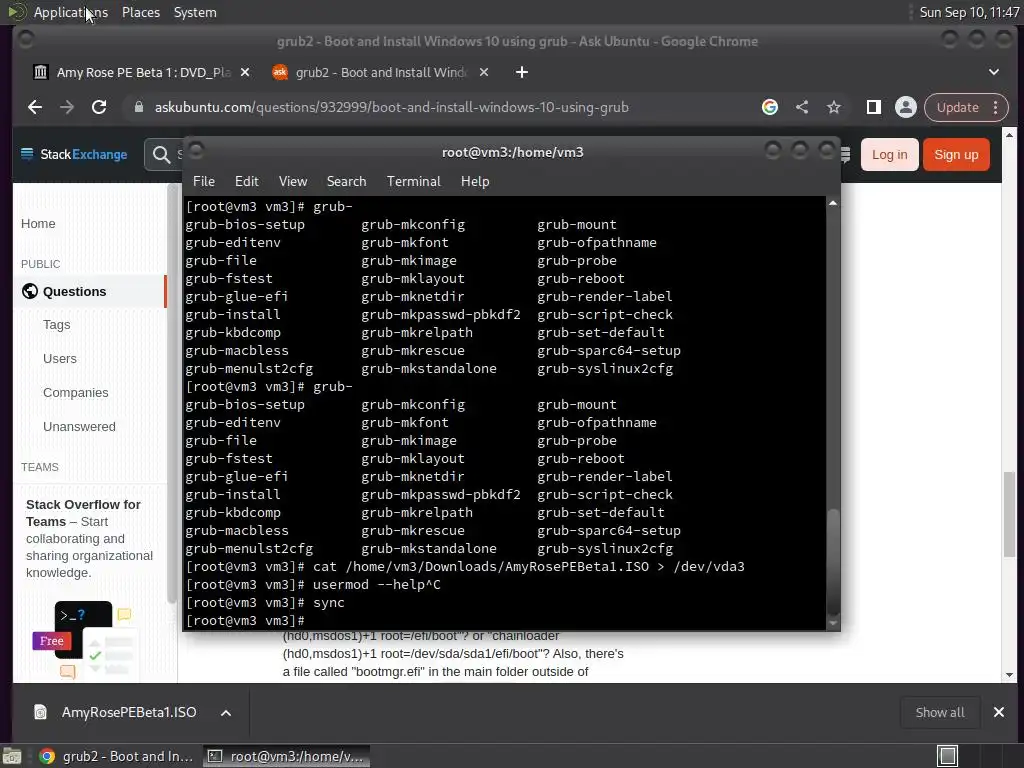The height and width of the screenshot is (768, 1024).
Task: Close the downloads bar
Action: tap(999, 712)
